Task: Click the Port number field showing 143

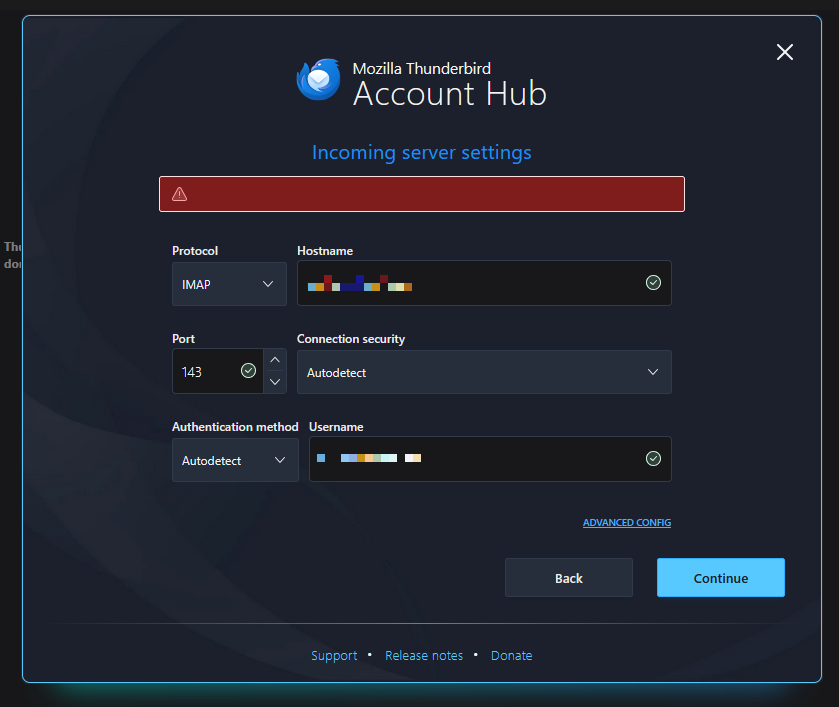Action: 217,371
